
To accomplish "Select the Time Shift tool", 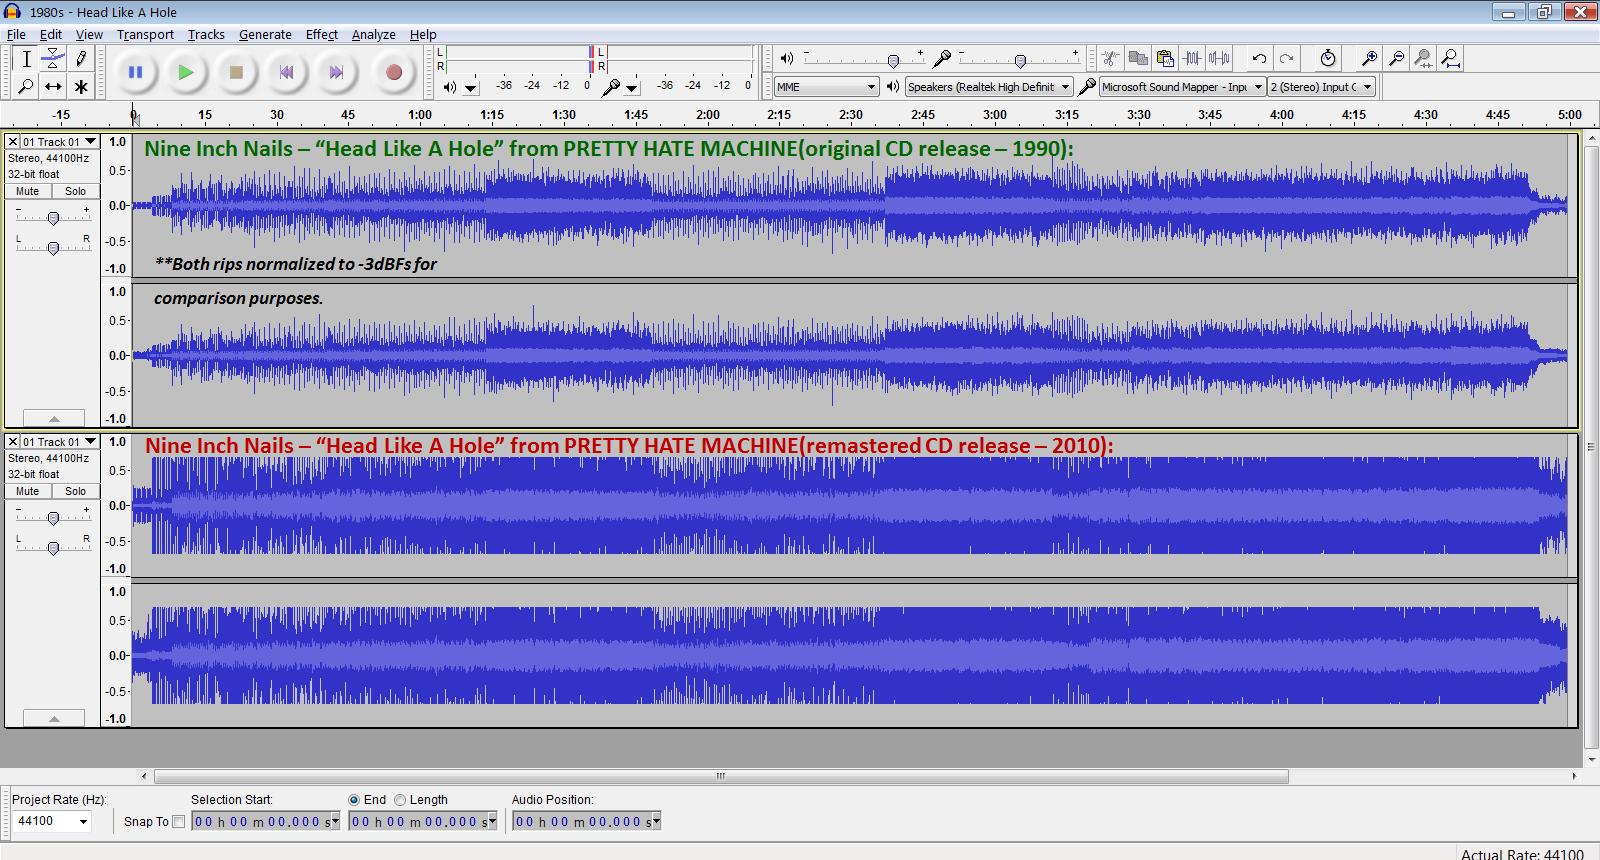I will pos(53,87).
